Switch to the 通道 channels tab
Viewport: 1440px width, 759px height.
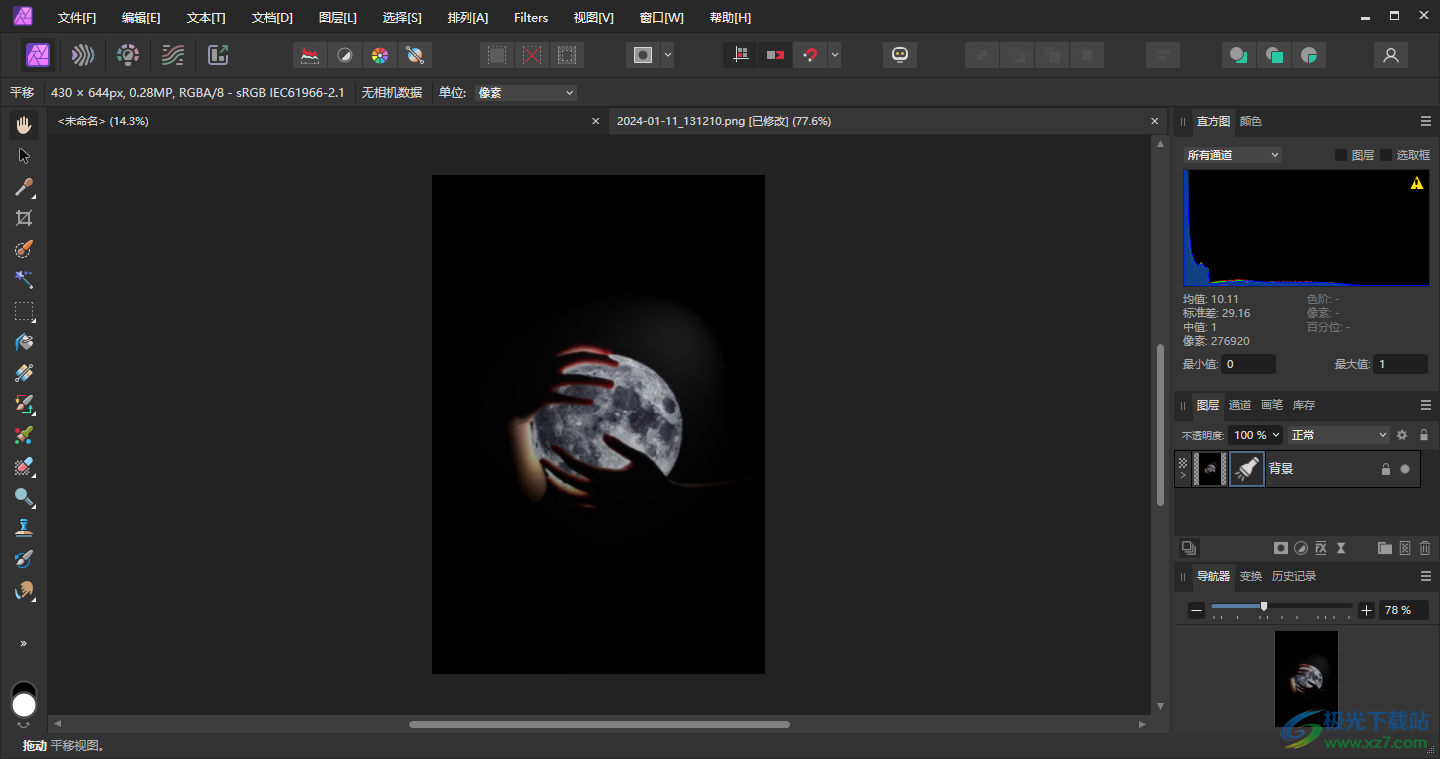[1240, 405]
